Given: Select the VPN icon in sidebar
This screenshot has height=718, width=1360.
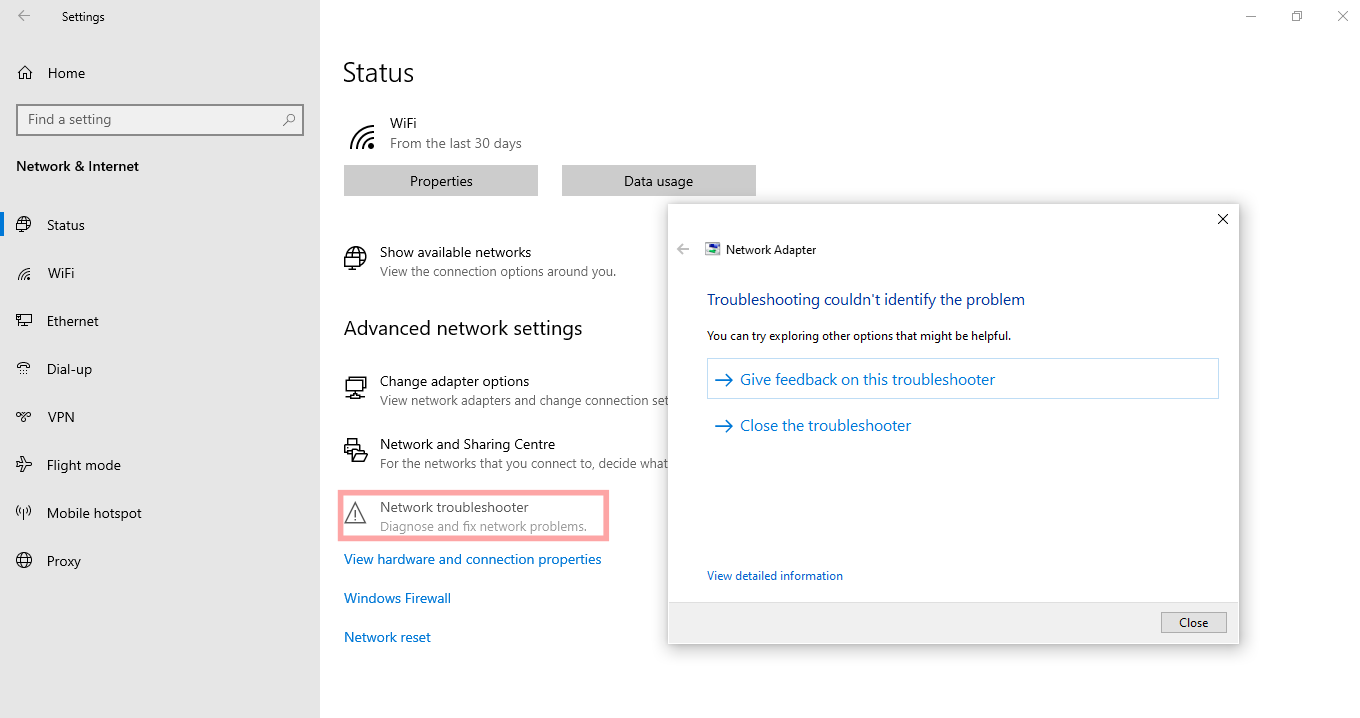Looking at the screenshot, I should click(25, 417).
